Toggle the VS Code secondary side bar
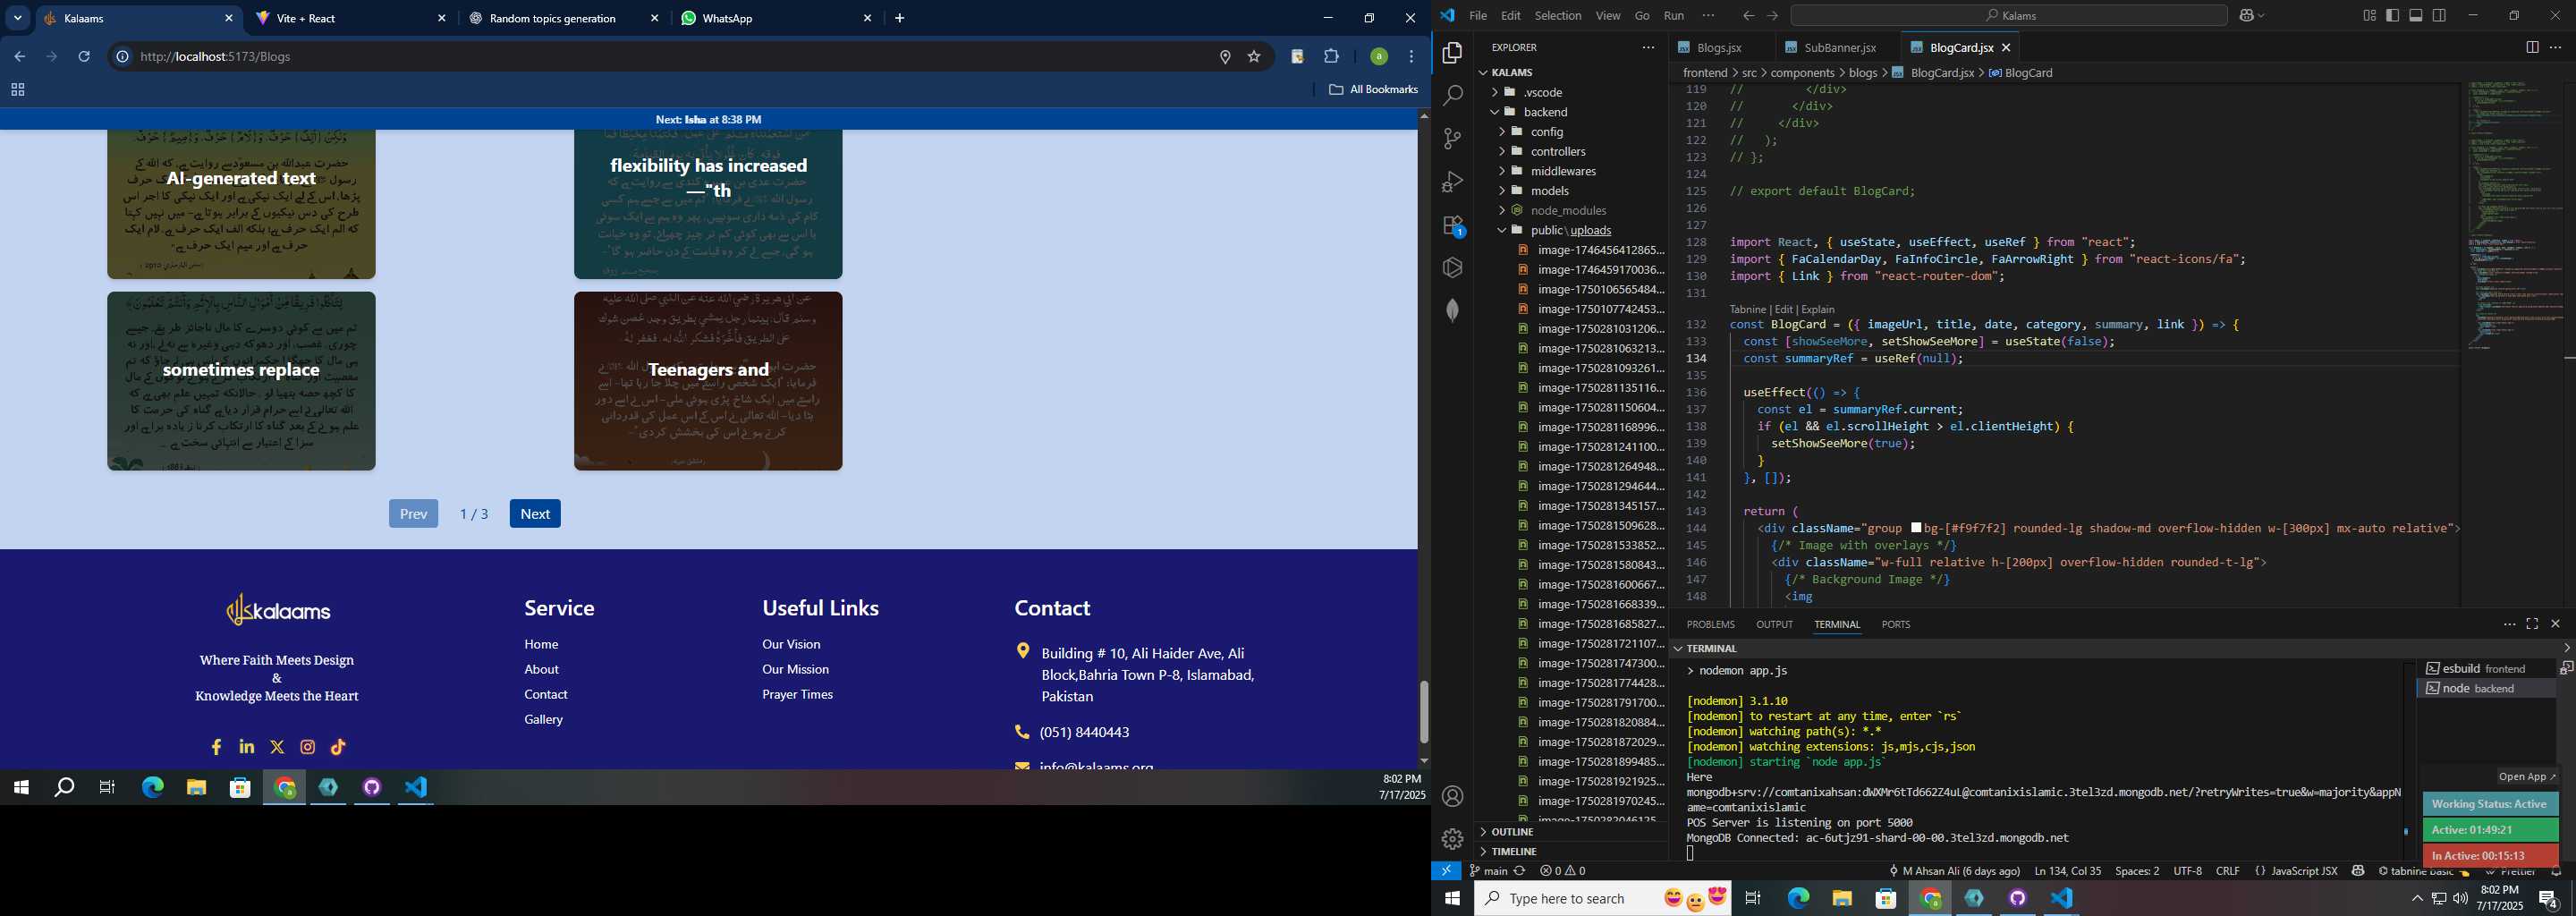The height and width of the screenshot is (916, 2576). [2439, 15]
